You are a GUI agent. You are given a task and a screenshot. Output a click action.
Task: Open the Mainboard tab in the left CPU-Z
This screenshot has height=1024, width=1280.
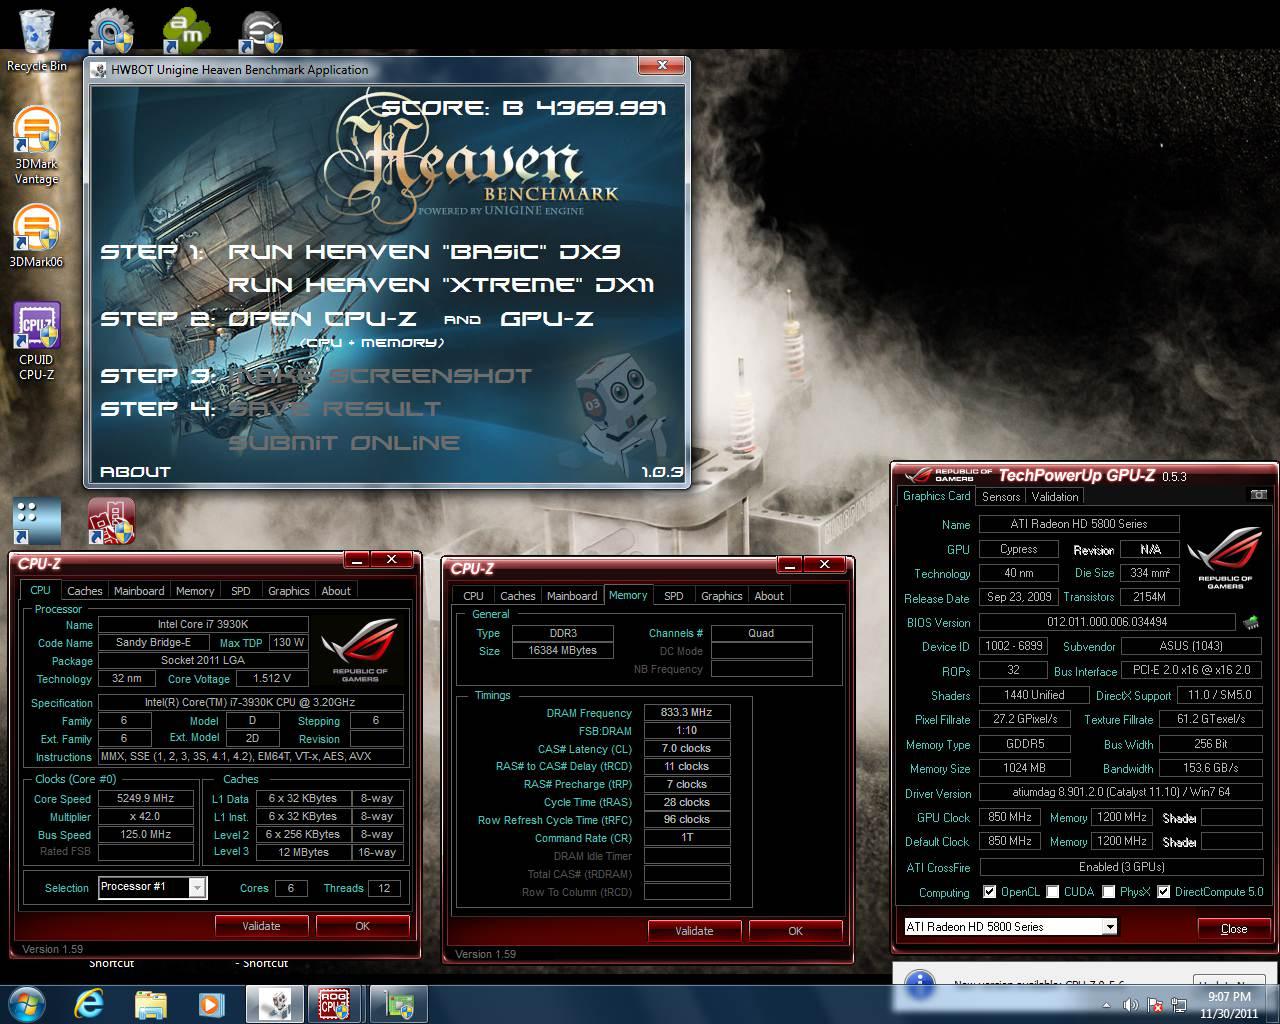139,591
